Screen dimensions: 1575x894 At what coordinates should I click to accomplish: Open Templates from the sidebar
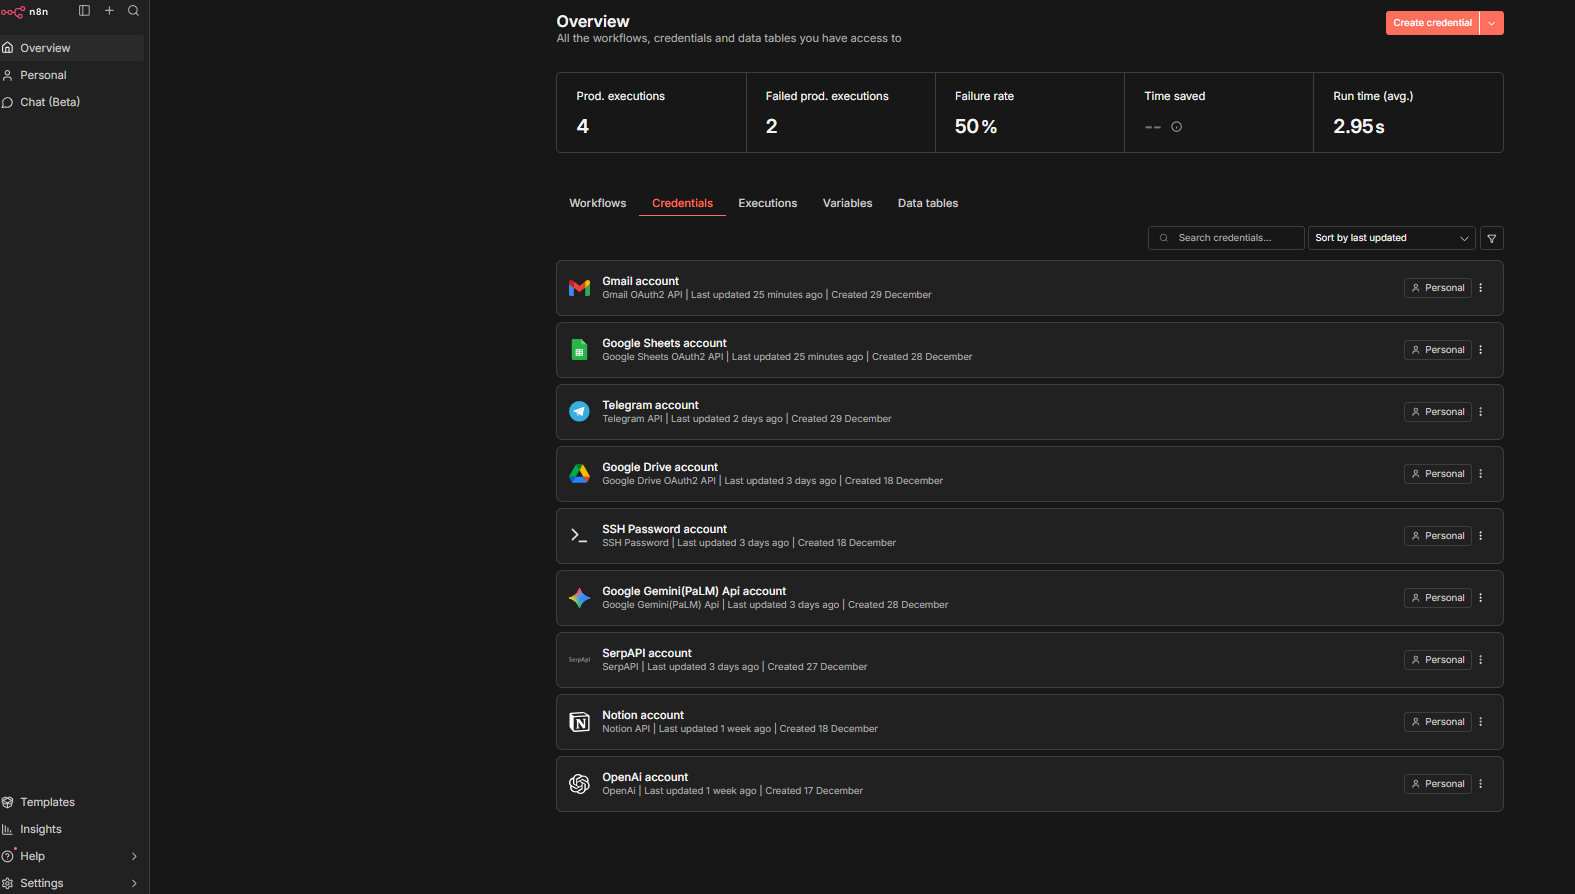click(47, 802)
